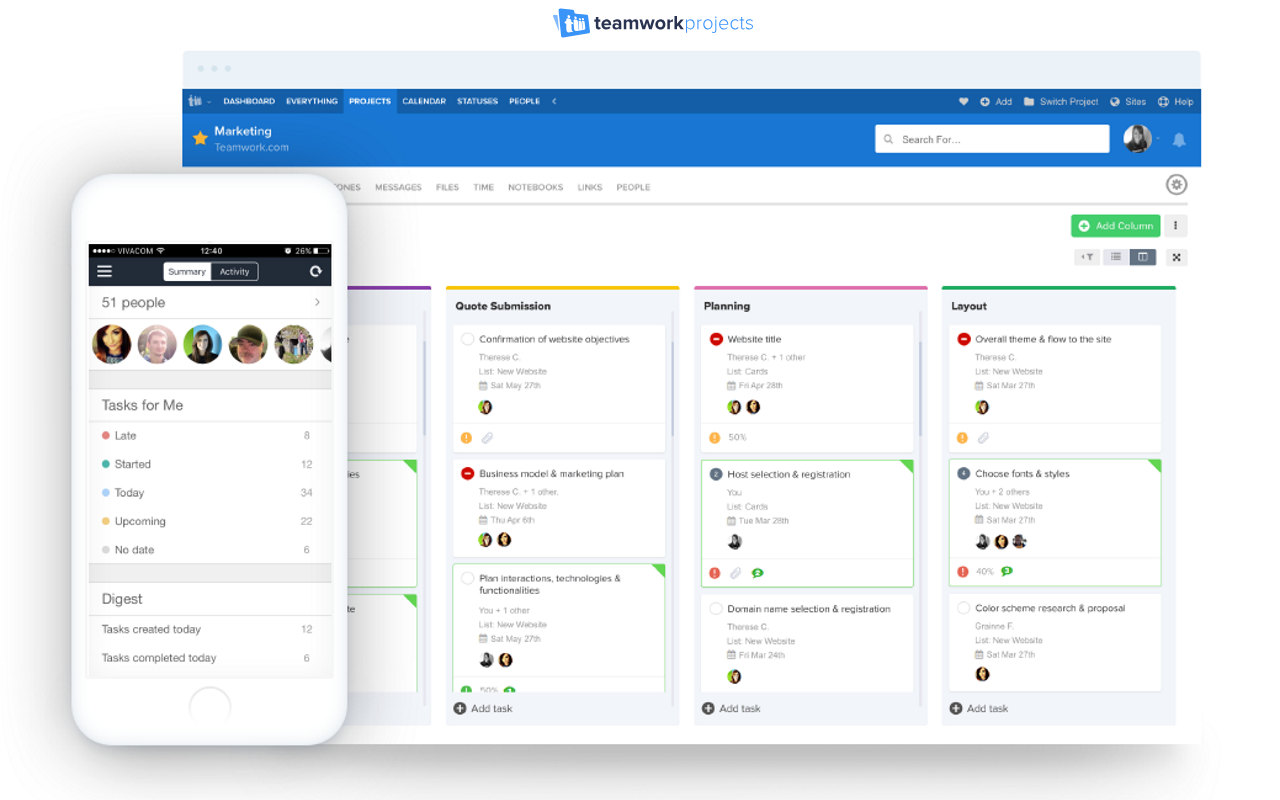Click attachment paperclip on Confirmation of website objectives card

[487, 438]
